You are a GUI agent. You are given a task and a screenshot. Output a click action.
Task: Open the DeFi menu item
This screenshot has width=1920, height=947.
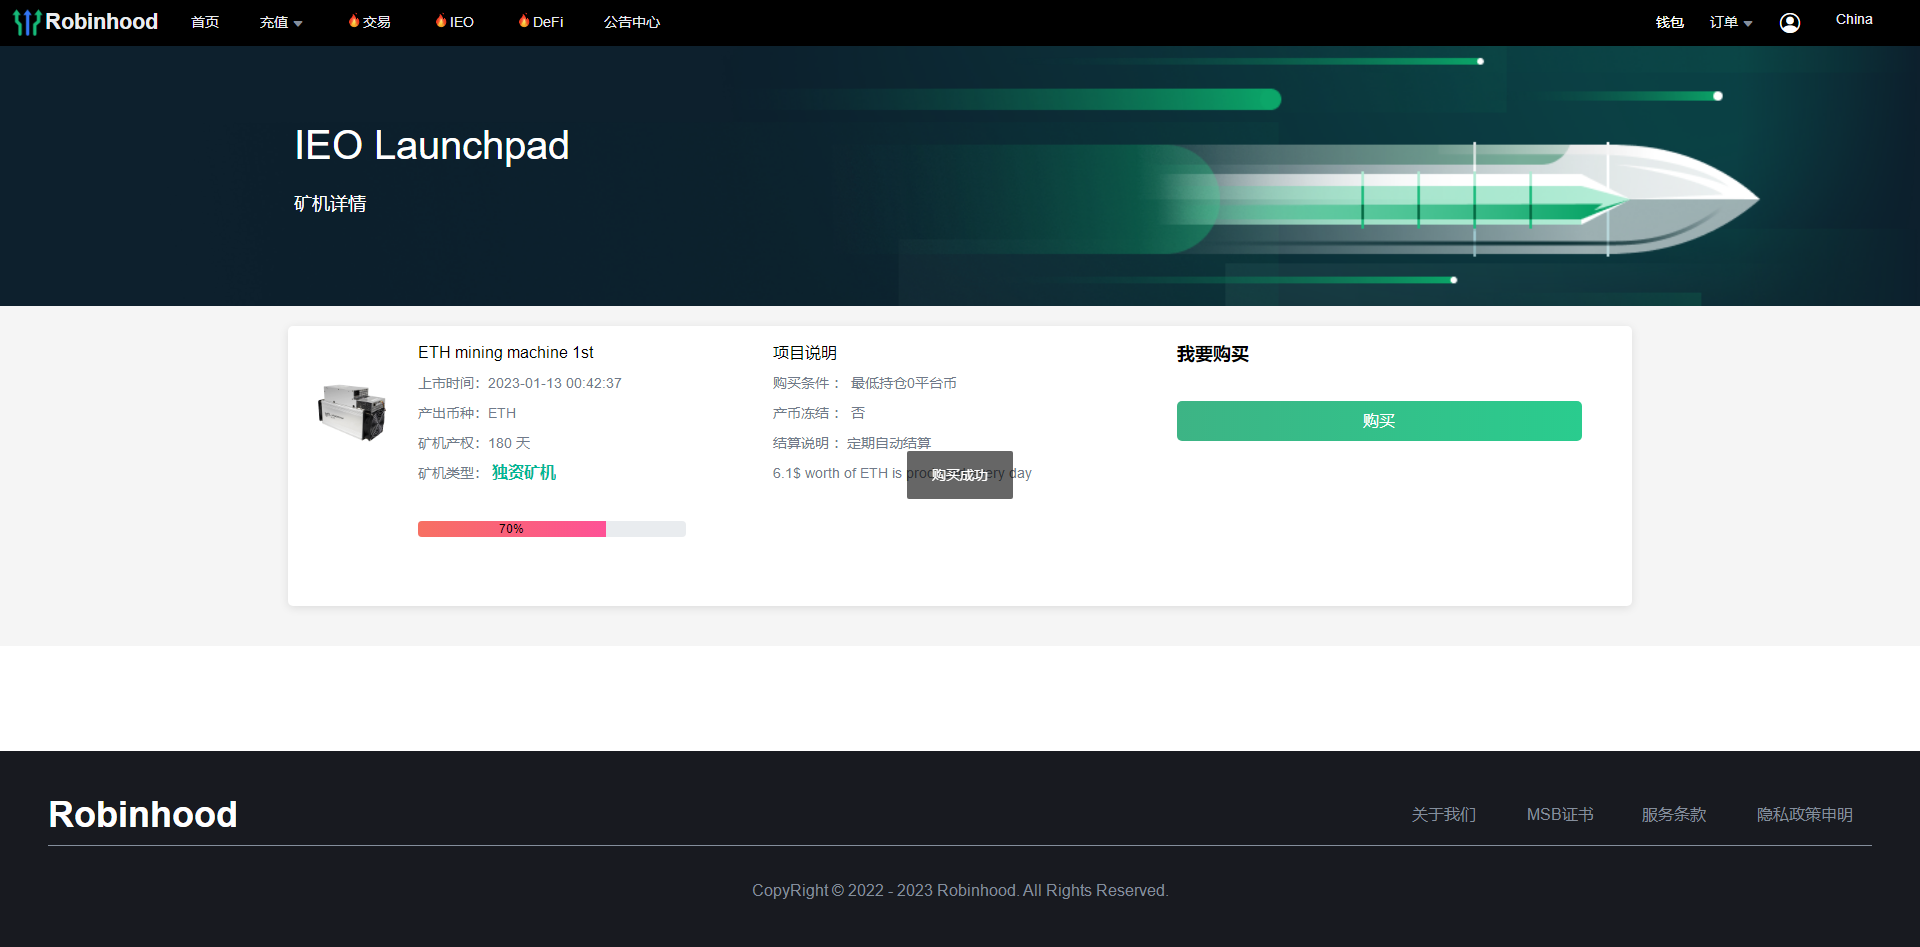pyautogui.click(x=548, y=22)
